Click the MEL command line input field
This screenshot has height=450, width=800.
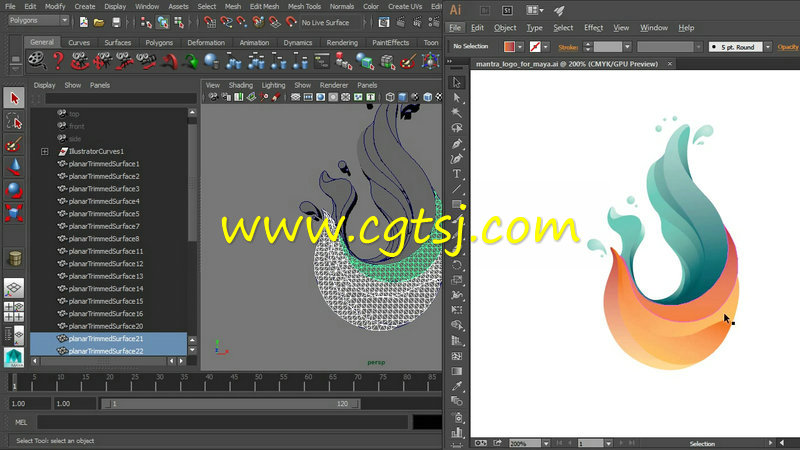pyautogui.click(x=223, y=422)
